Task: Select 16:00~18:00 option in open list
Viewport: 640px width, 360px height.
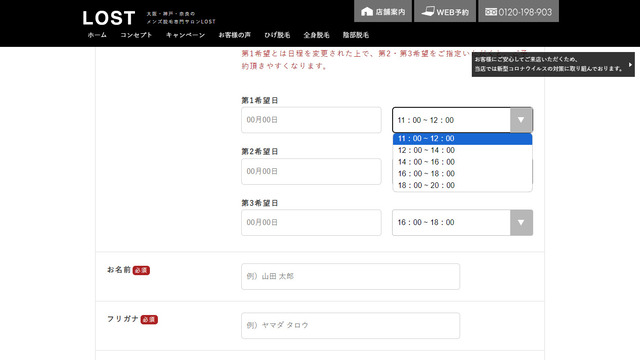Action: 462,173
